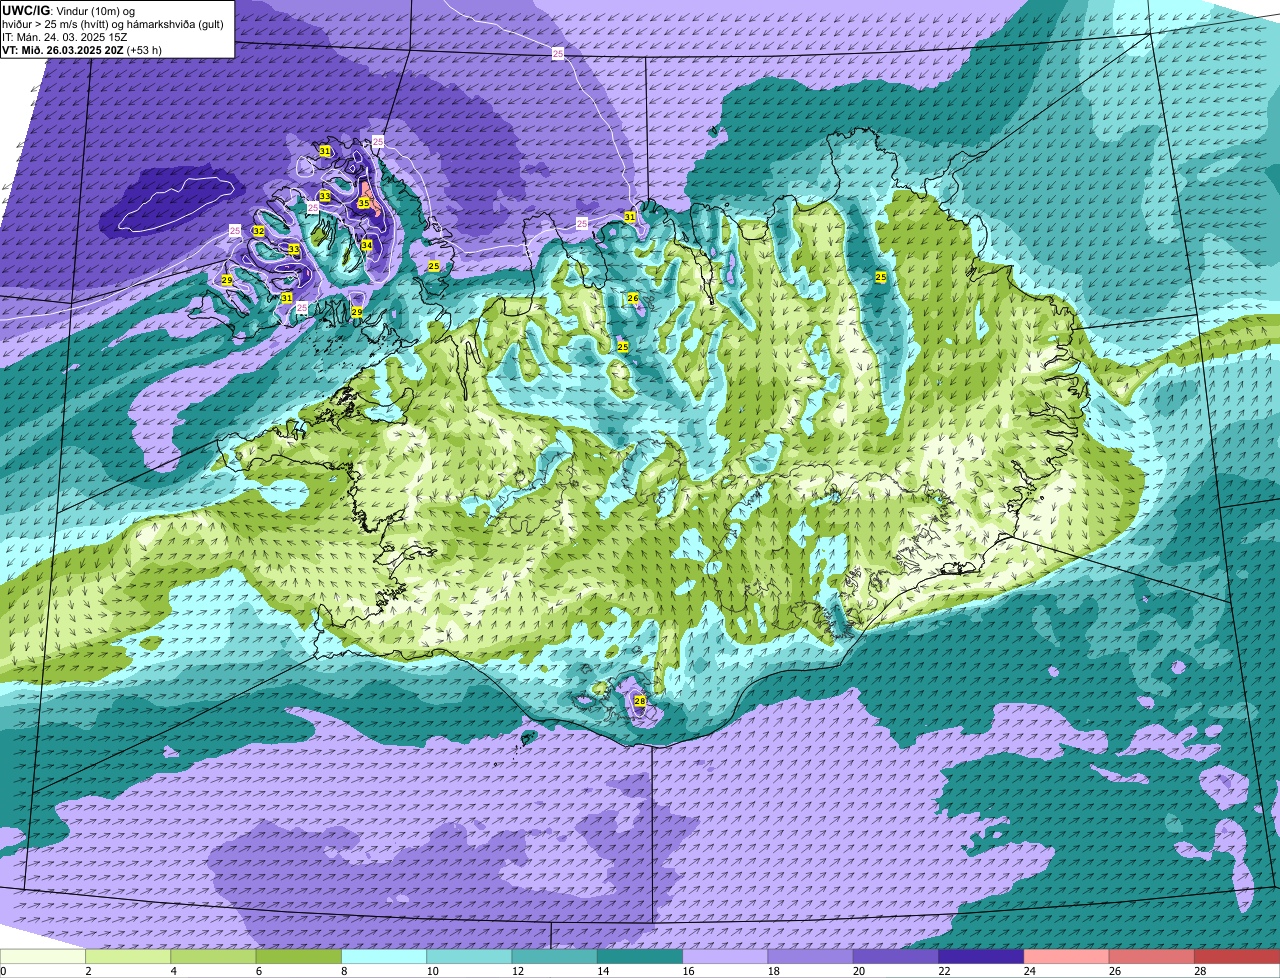The width and height of the screenshot is (1280, 978).
Task: Click the legend scale number 8
Action: 344,971
